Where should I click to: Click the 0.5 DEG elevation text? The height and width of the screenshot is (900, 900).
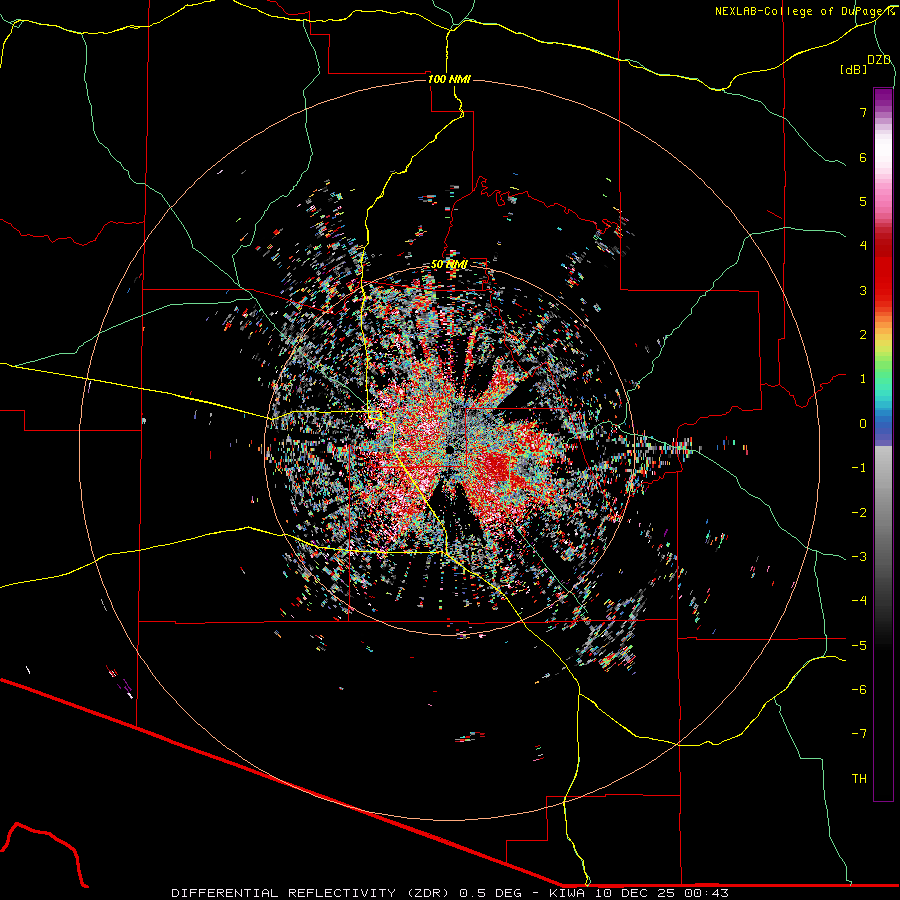[x=491, y=893]
